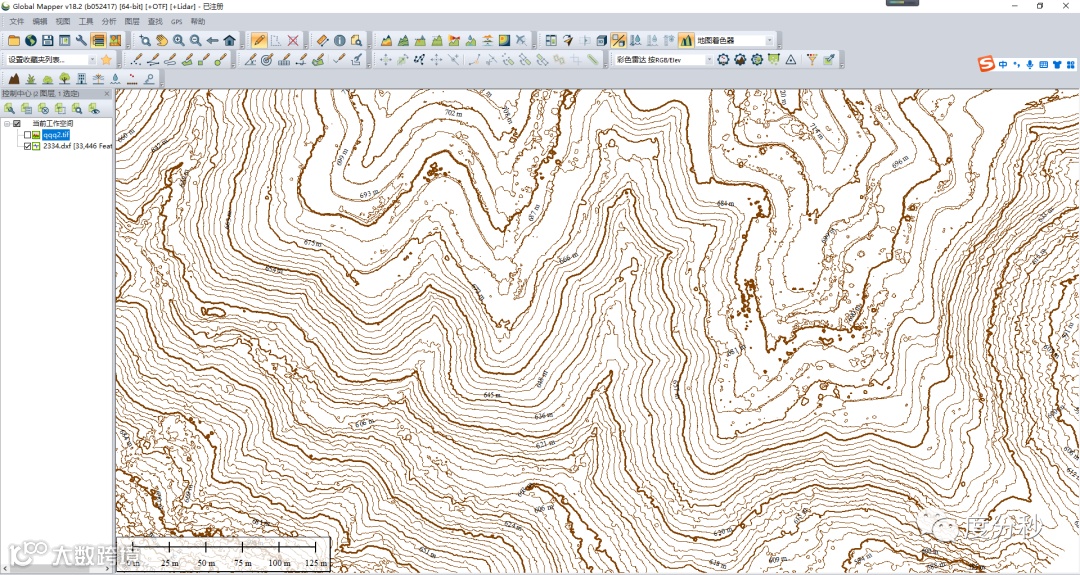The width and height of the screenshot is (1080, 575).
Task: Select the zoom box tool
Action: tap(145, 41)
